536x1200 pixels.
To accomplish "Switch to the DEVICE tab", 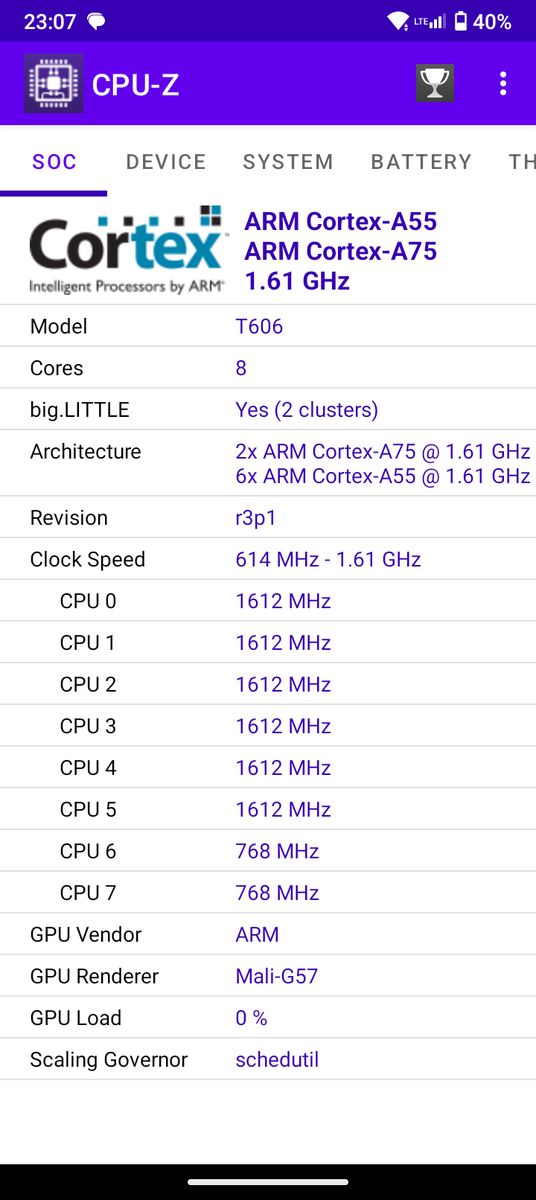I will tap(166, 162).
